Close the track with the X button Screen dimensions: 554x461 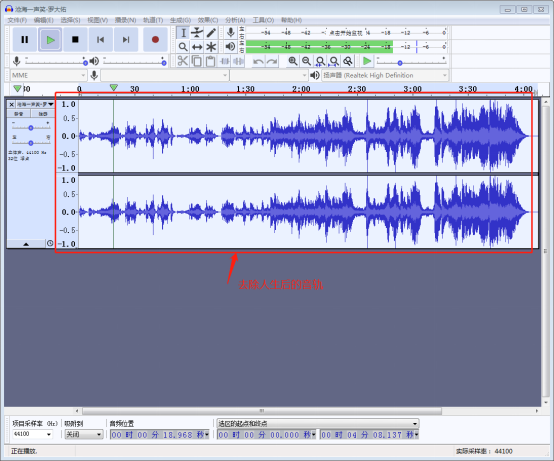[x=11, y=104]
